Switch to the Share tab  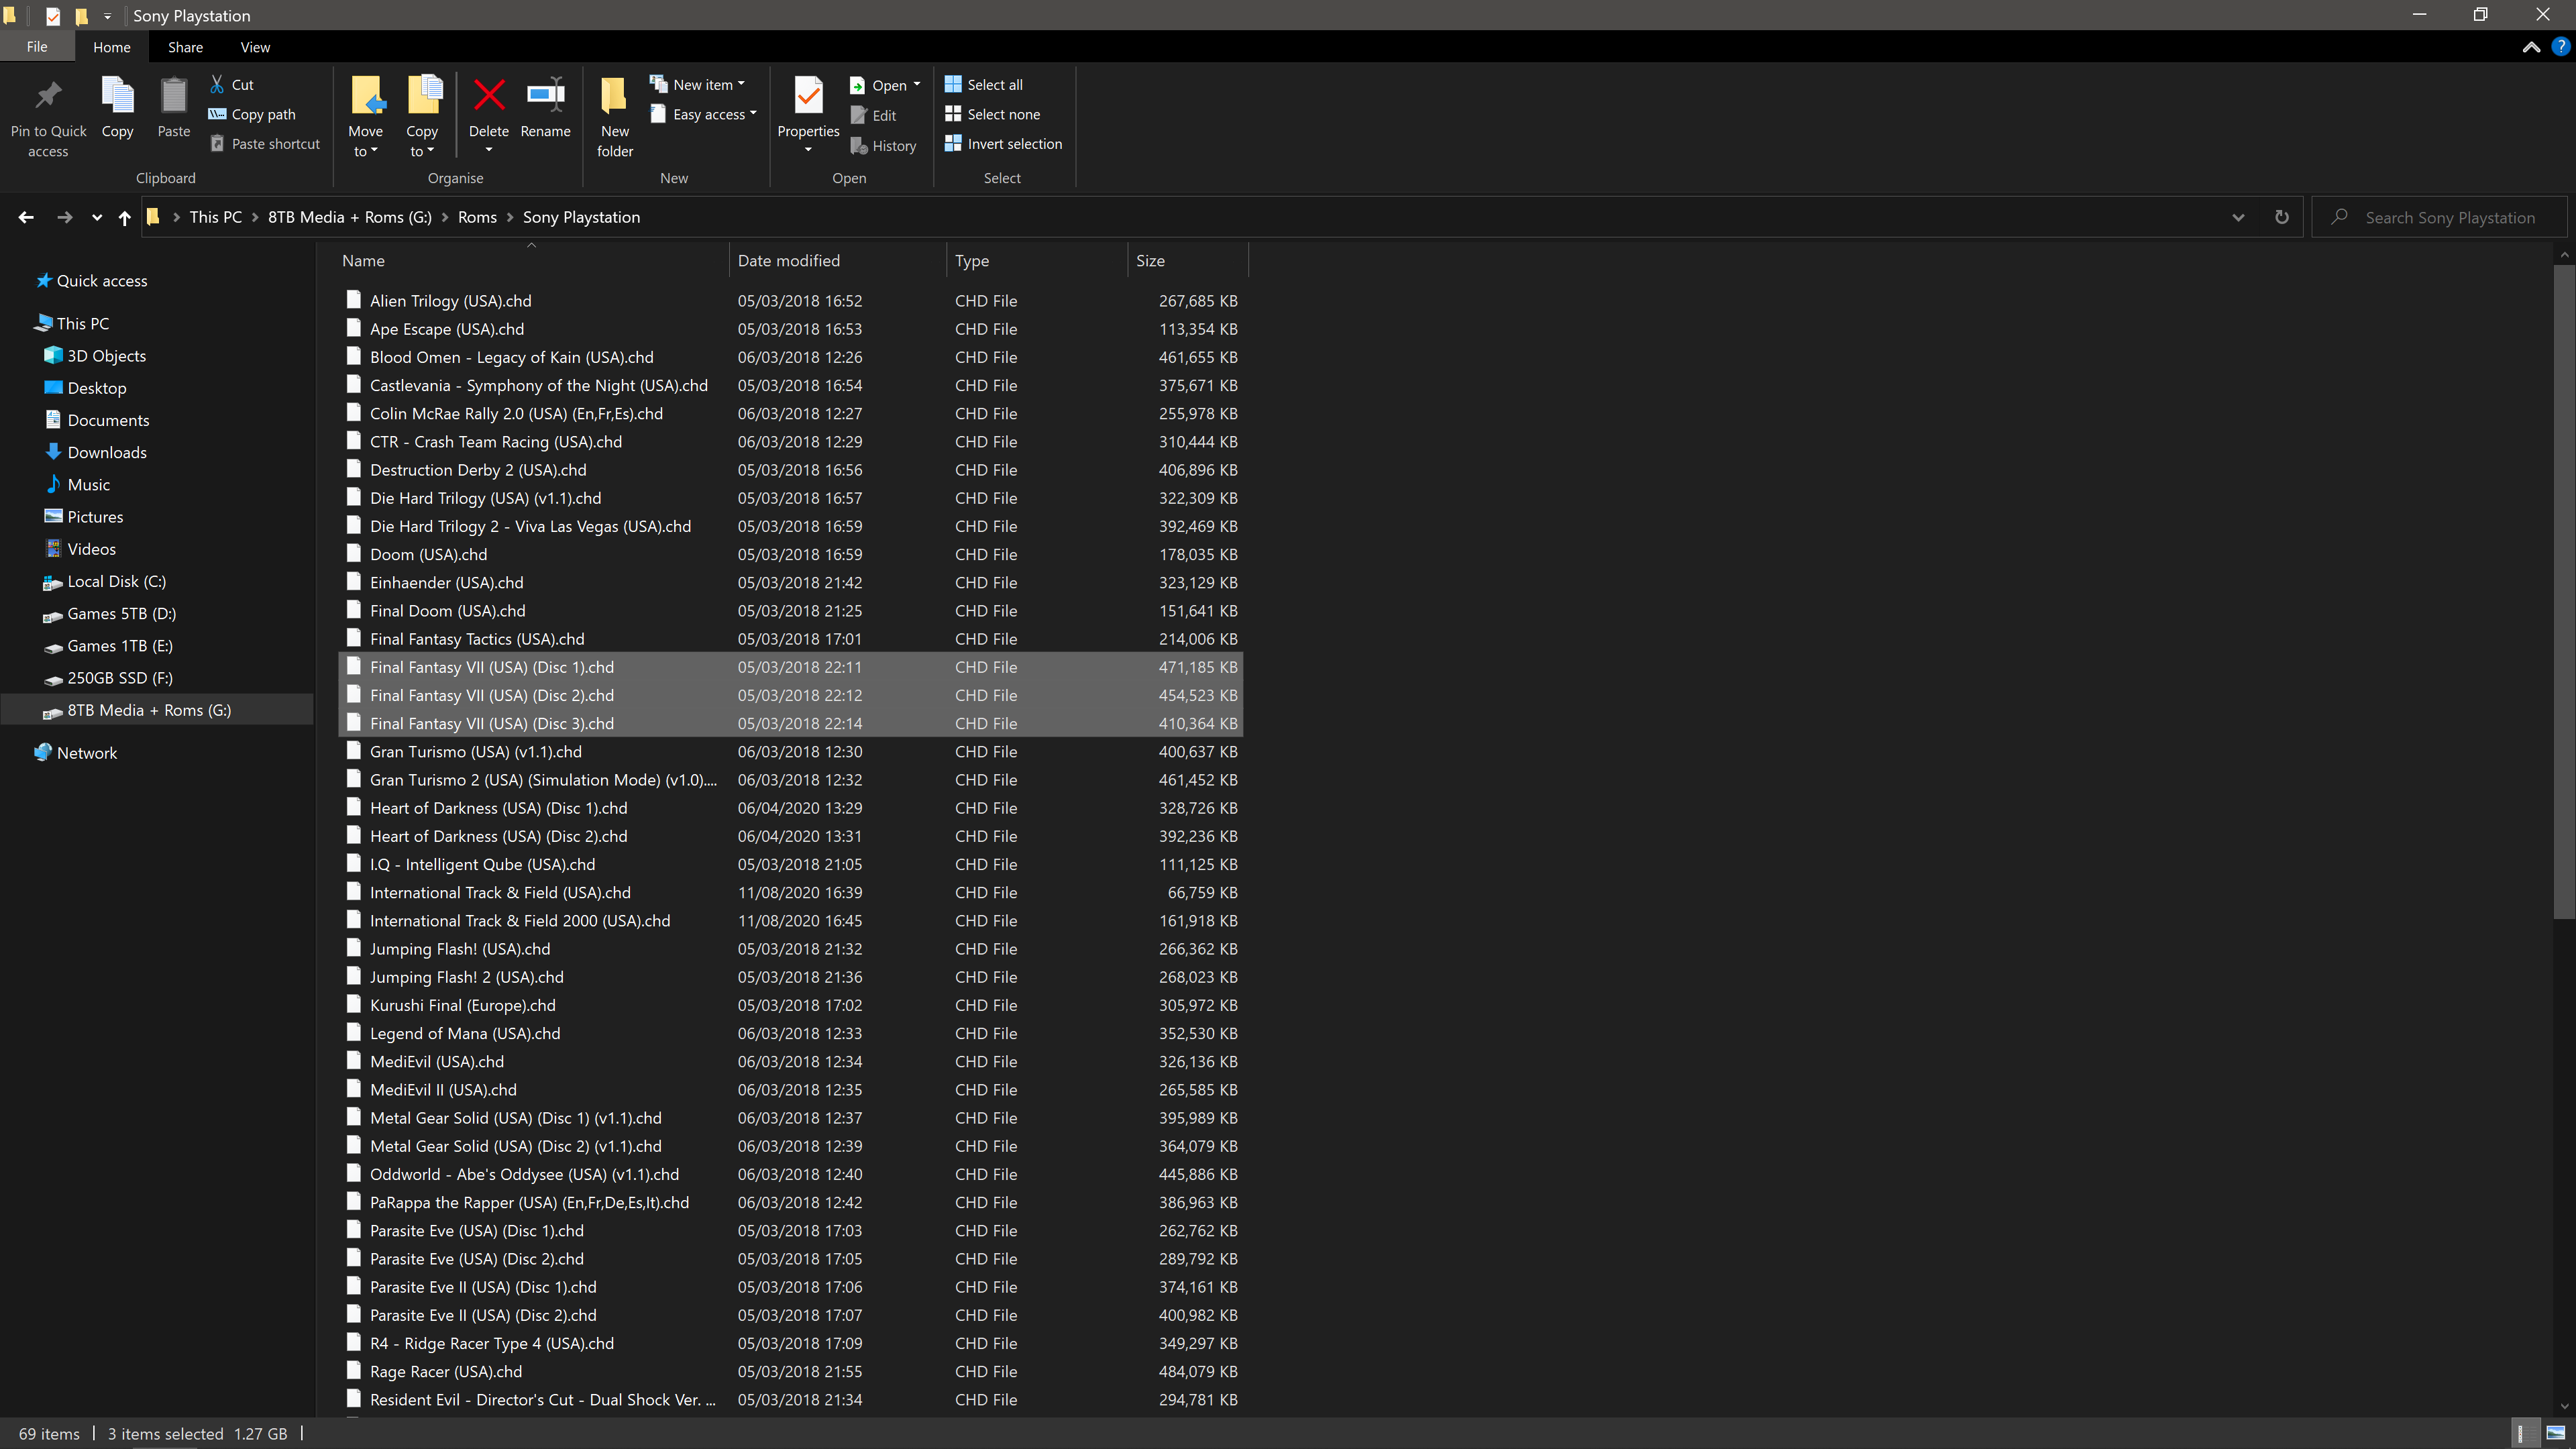click(x=185, y=47)
